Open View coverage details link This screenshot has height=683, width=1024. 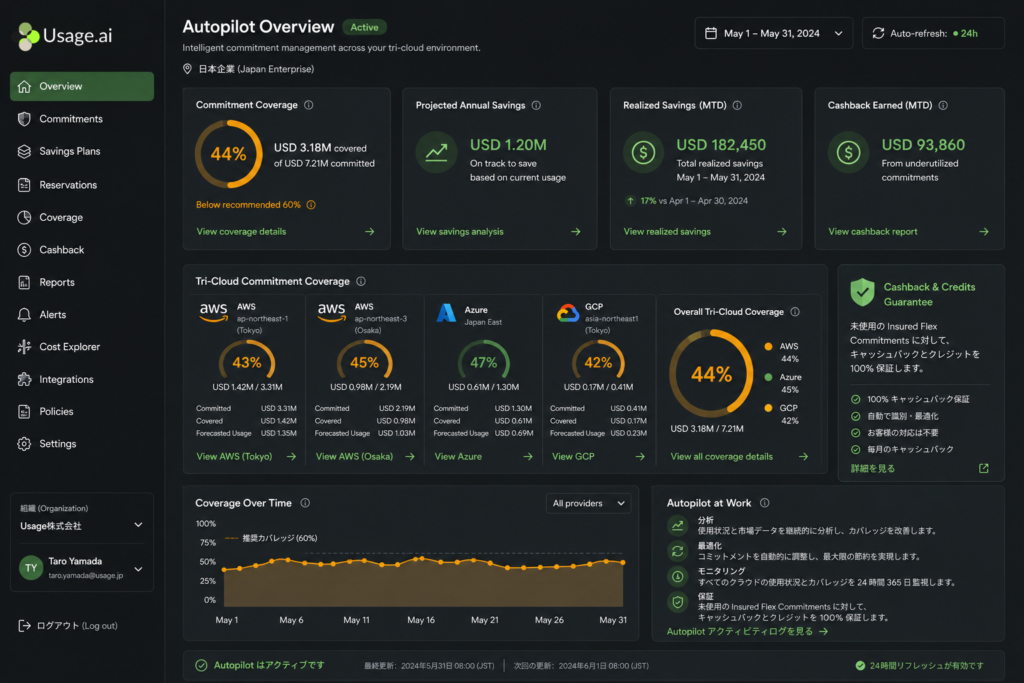285,232
